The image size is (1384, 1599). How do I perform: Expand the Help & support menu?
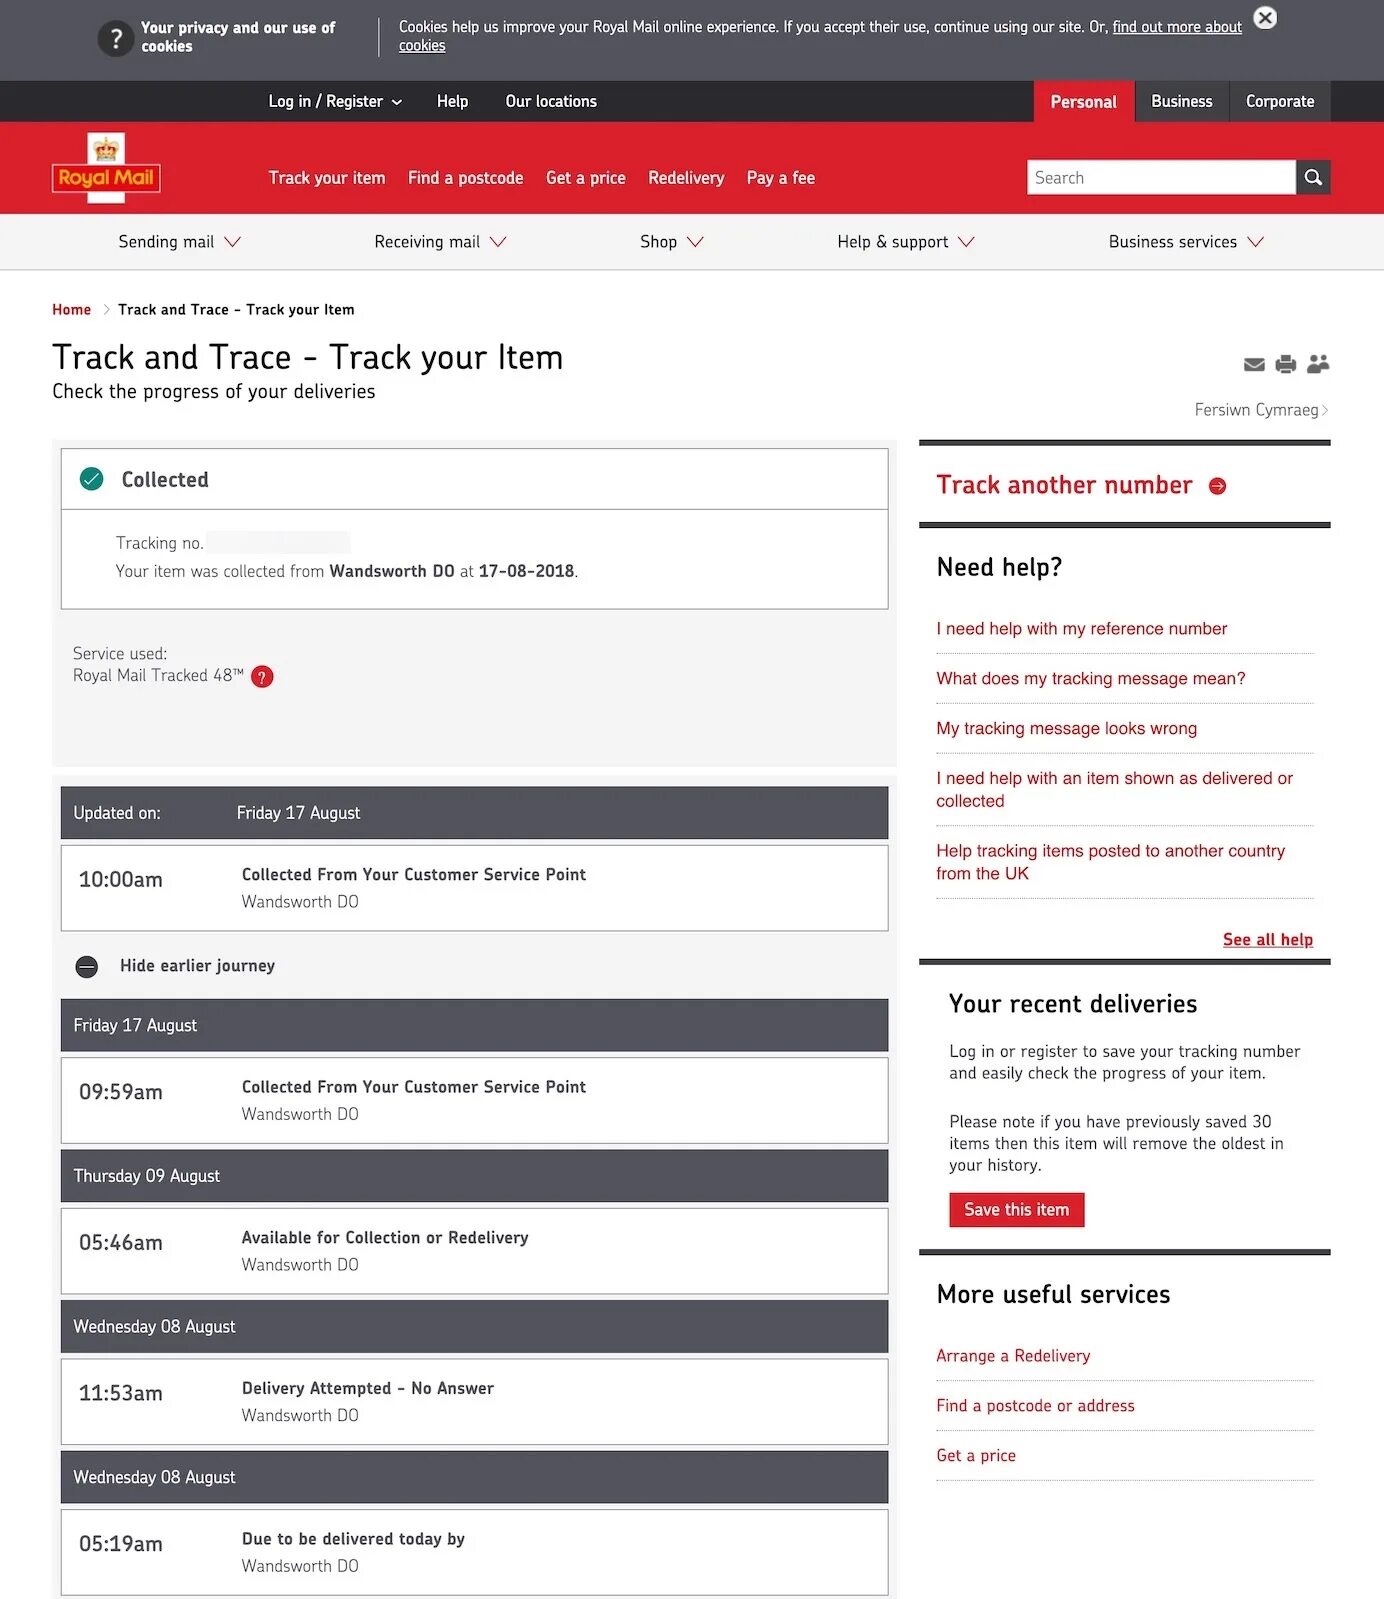pos(906,242)
